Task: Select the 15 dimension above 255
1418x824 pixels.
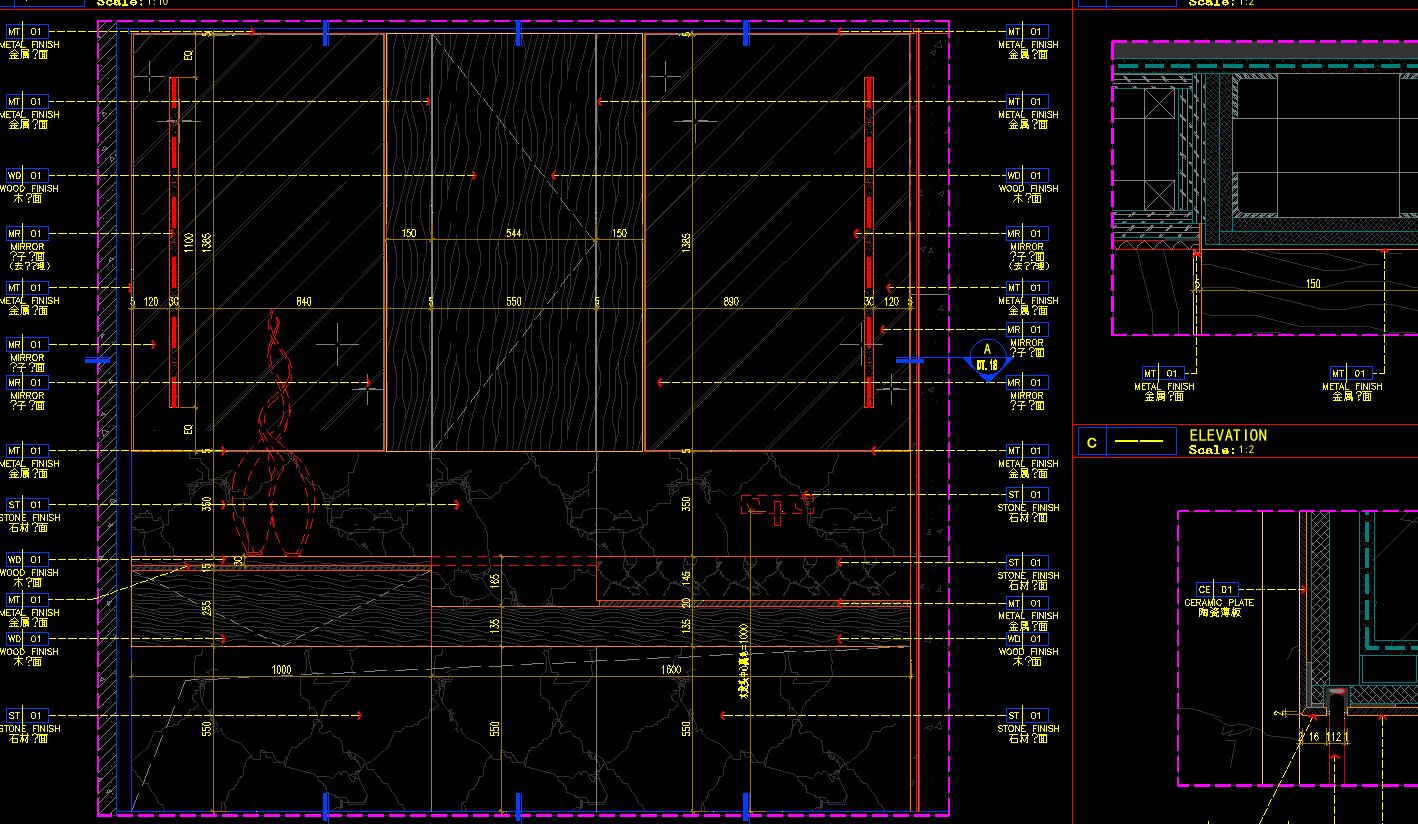Action: tap(207, 567)
